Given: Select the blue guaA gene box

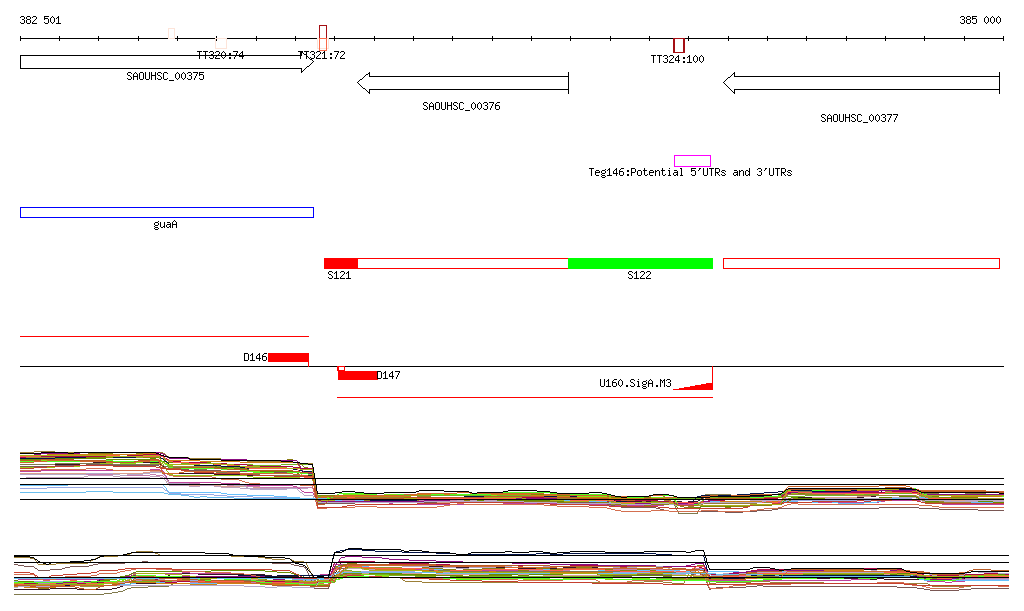Looking at the screenshot, I should click(167, 213).
